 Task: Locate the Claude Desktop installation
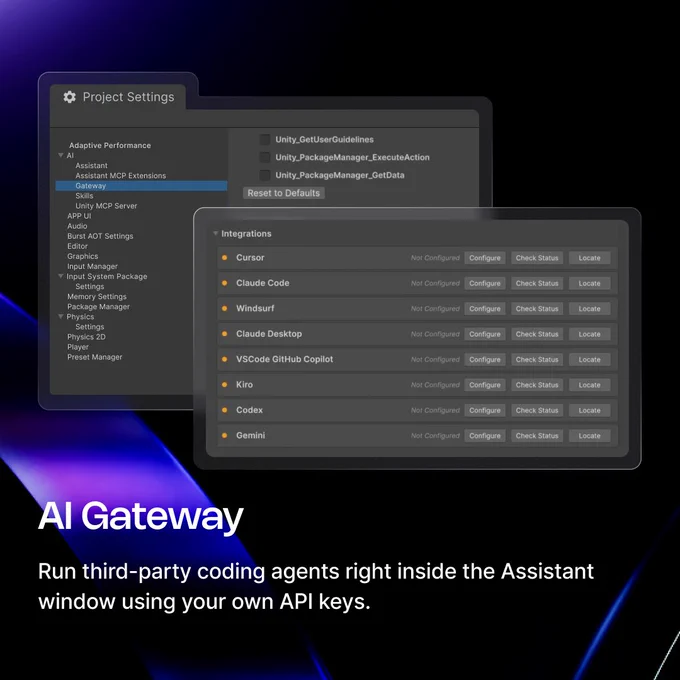pos(589,334)
